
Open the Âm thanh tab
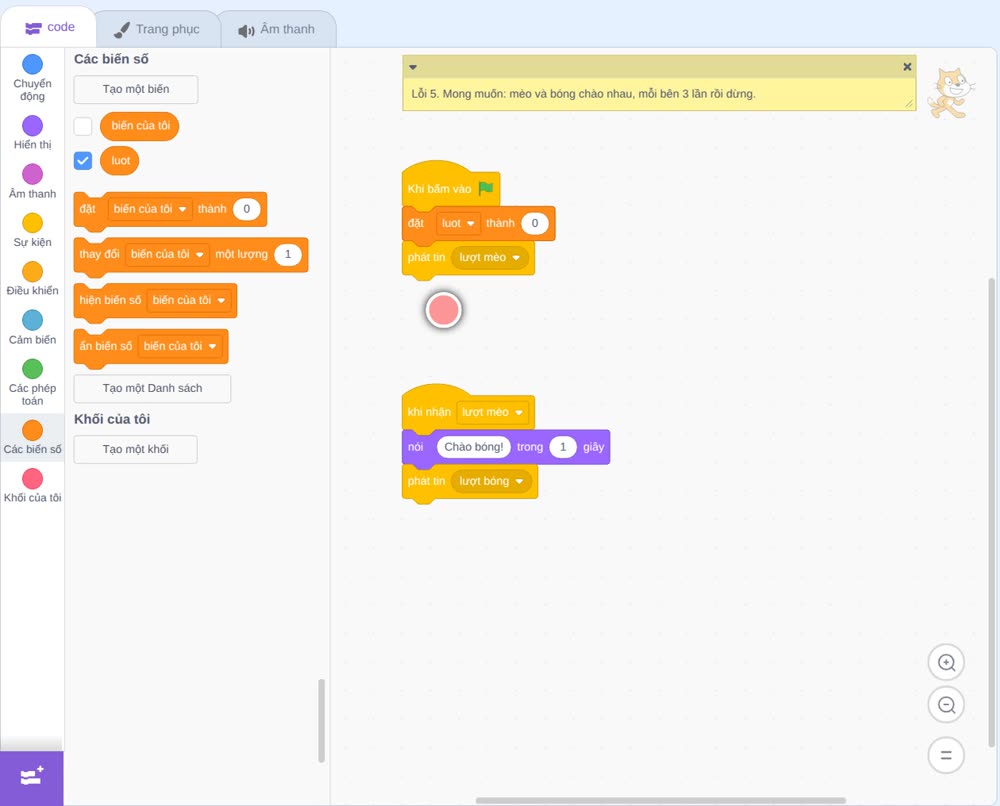click(277, 29)
